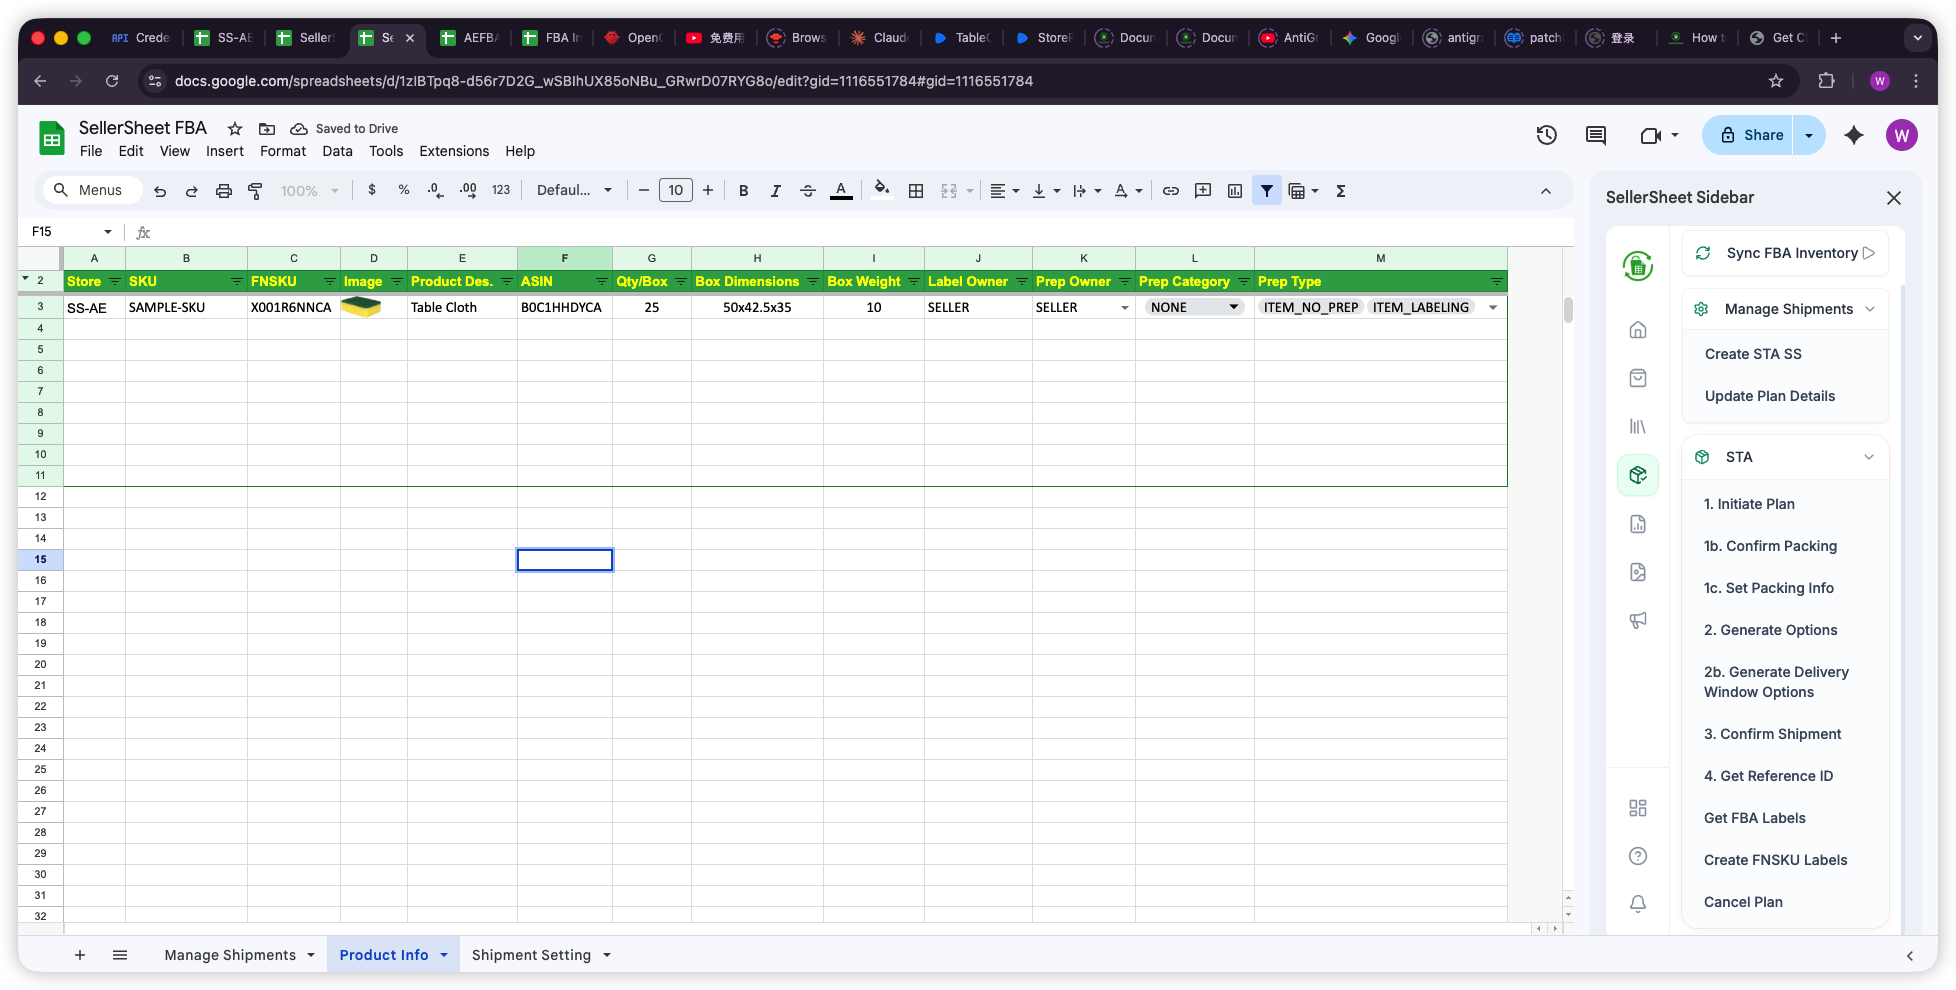
Task: Open the comments icon in header
Action: tap(1596, 135)
